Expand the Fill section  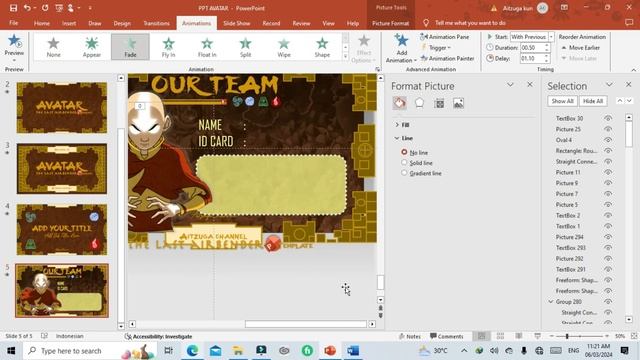[397, 125]
